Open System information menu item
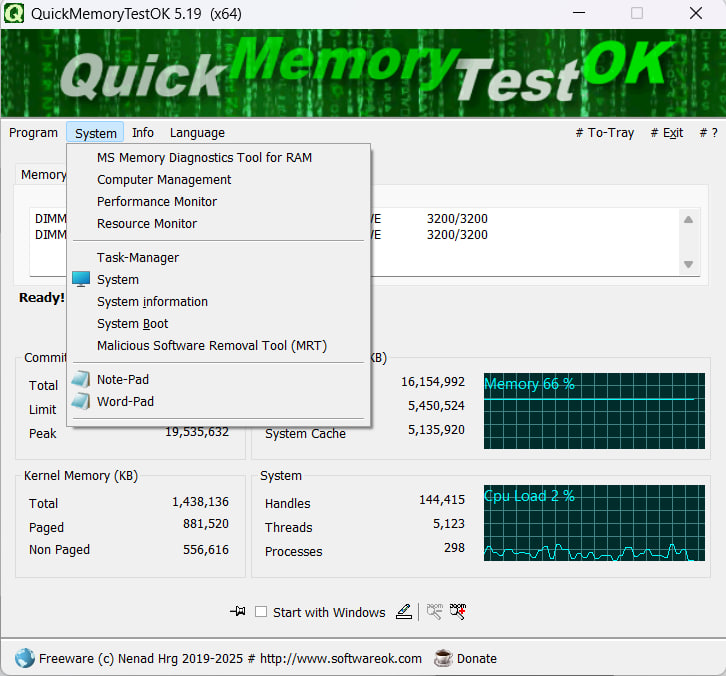Viewport: 726px width, 676px height. pos(219,301)
